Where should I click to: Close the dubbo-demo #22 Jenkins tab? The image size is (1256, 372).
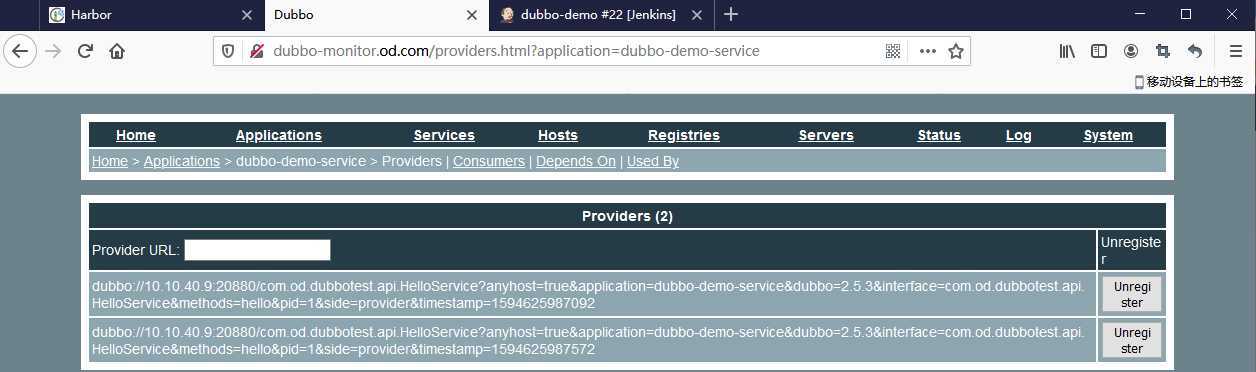[x=697, y=15]
